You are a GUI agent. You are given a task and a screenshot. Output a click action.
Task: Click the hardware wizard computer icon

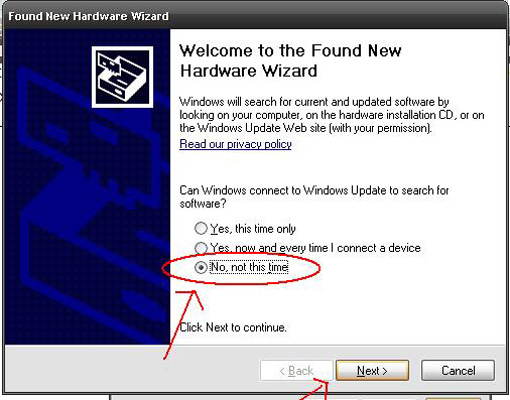(122, 77)
